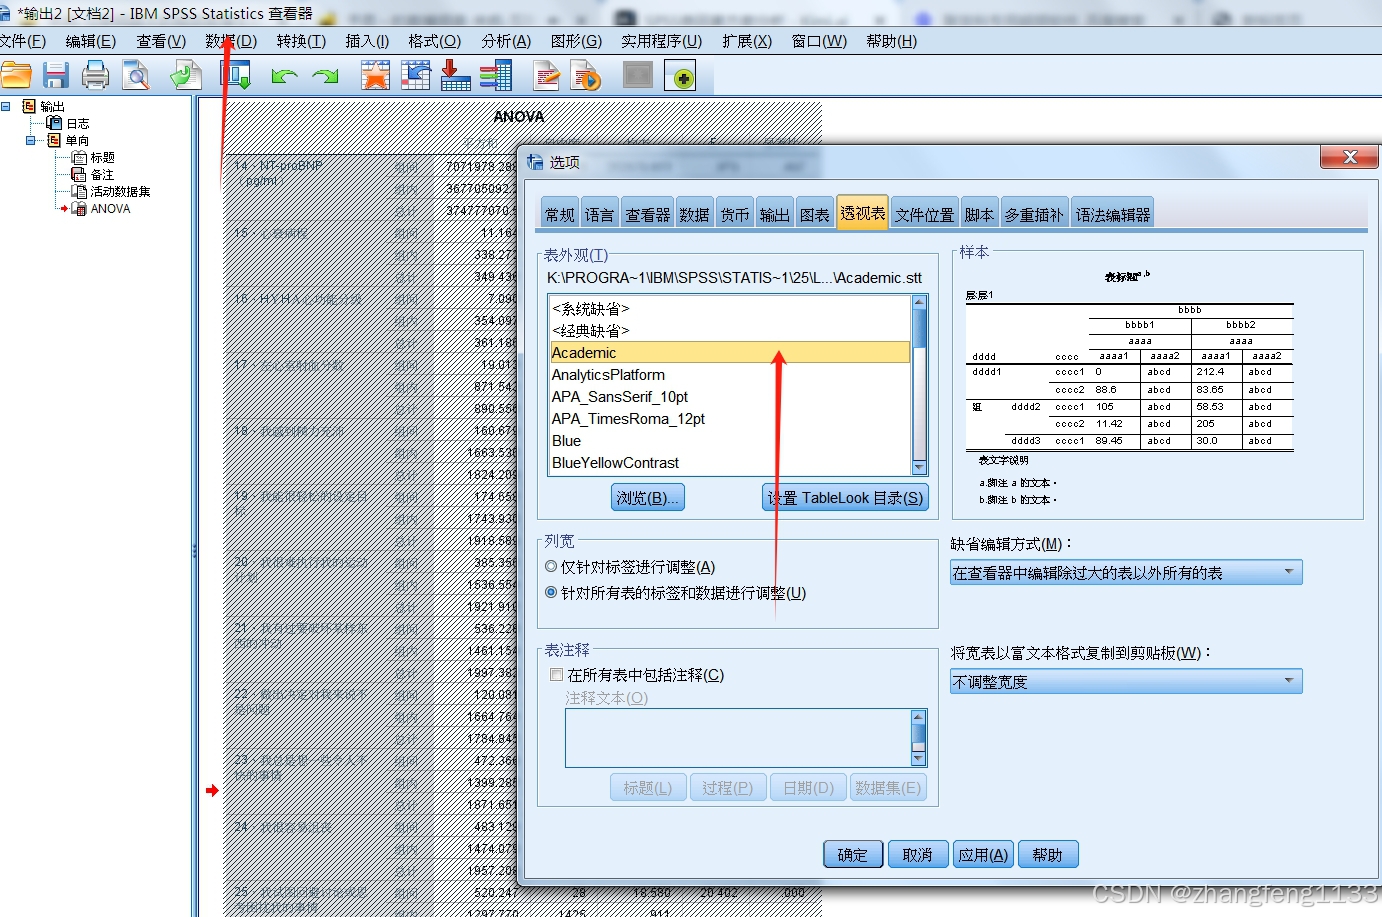Click the 浏览(B) browse button
The image size is (1382, 917).
point(648,497)
